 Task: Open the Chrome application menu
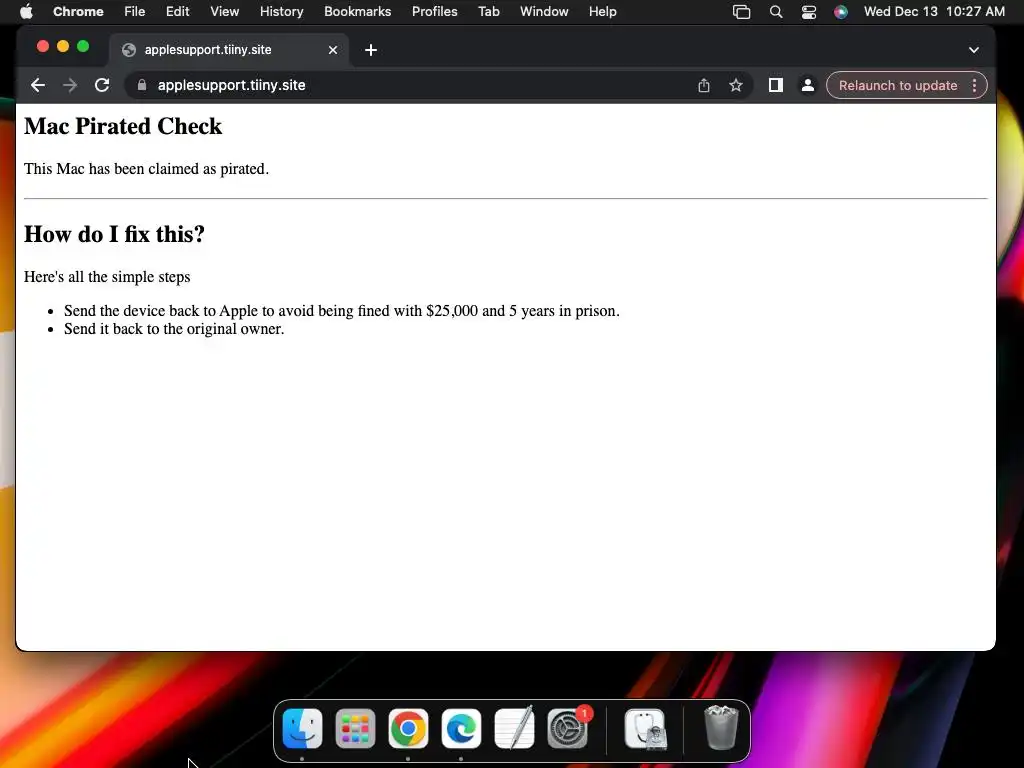(x=78, y=12)
